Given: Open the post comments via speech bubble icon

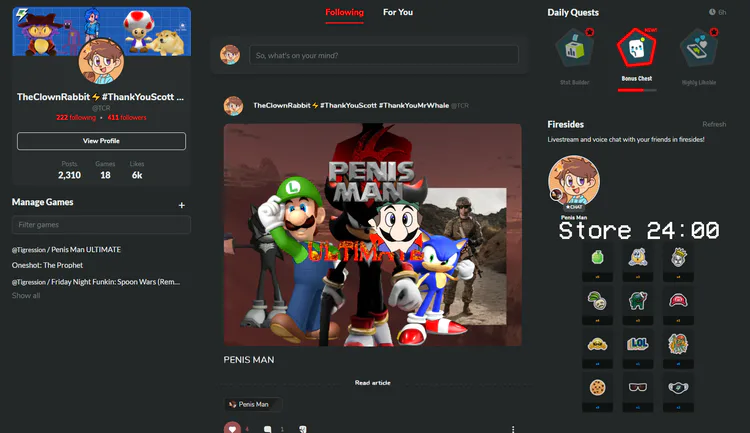Looking at the screenshot, I should [x=267, y=429].
